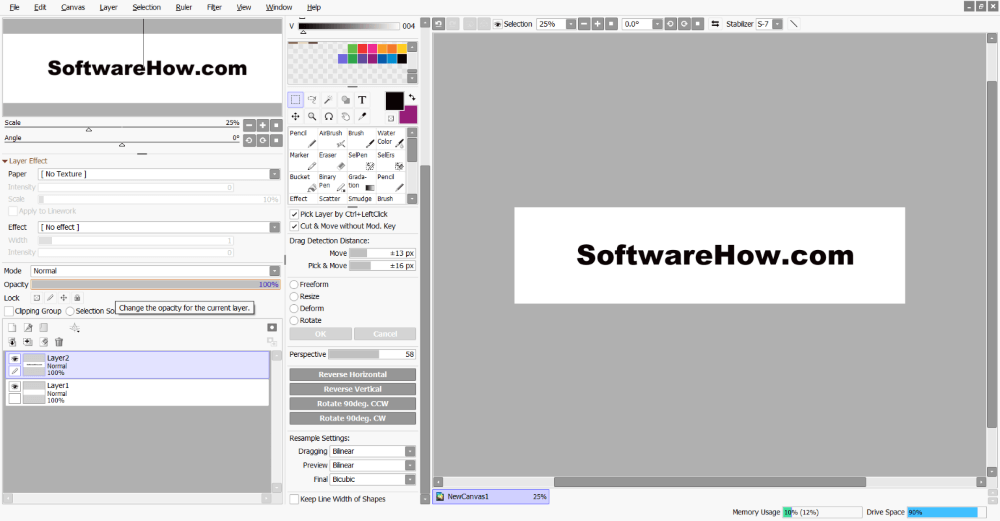Open the Stabilizer S-7 dropdown
The height and width of the screenshot is (521, 1000).
point(777,24)
